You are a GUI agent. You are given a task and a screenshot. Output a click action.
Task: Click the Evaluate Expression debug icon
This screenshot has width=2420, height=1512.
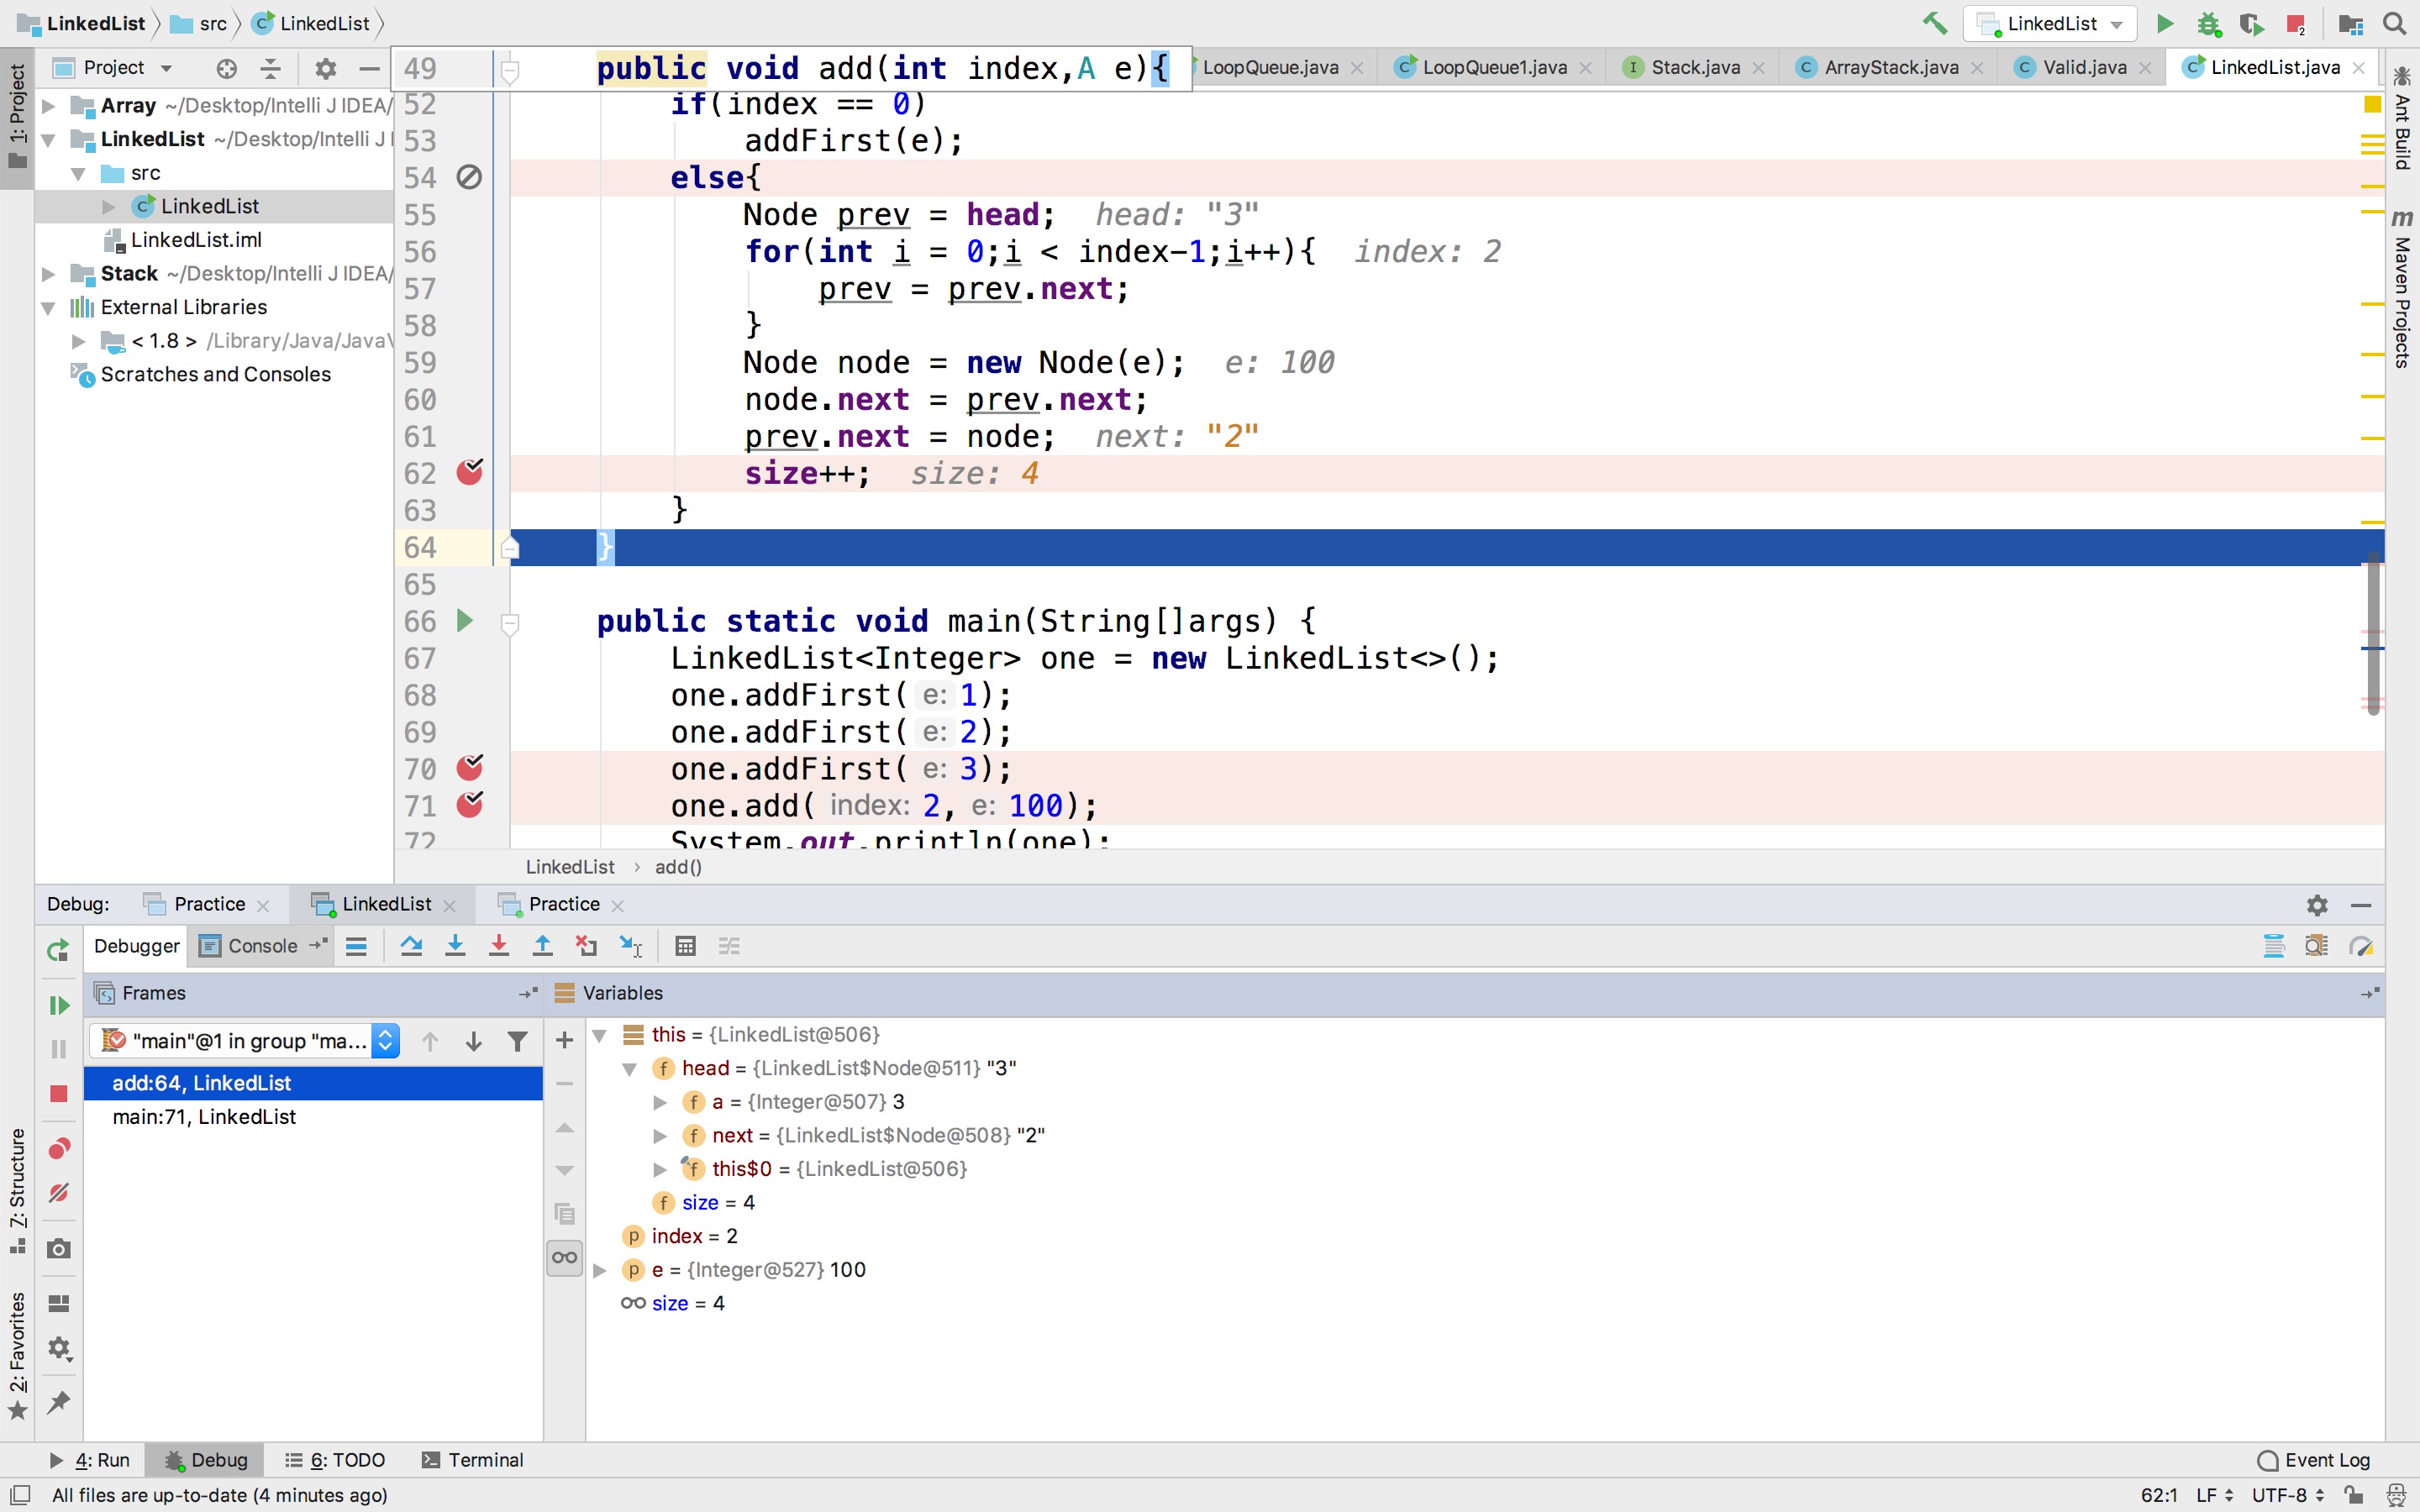[x=687, y=946]
